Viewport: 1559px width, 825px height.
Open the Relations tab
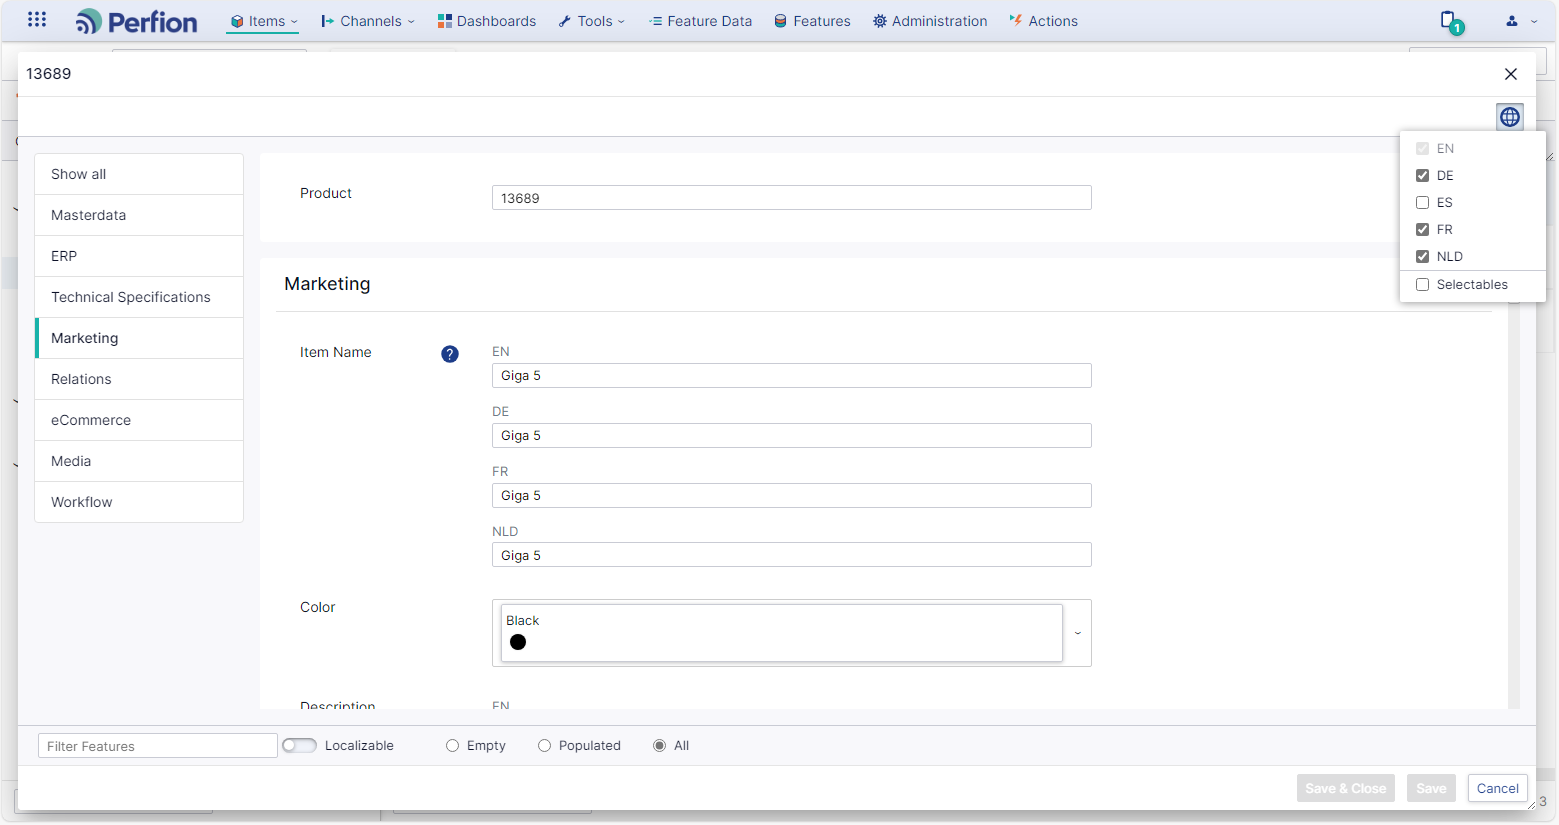[139, 379]
